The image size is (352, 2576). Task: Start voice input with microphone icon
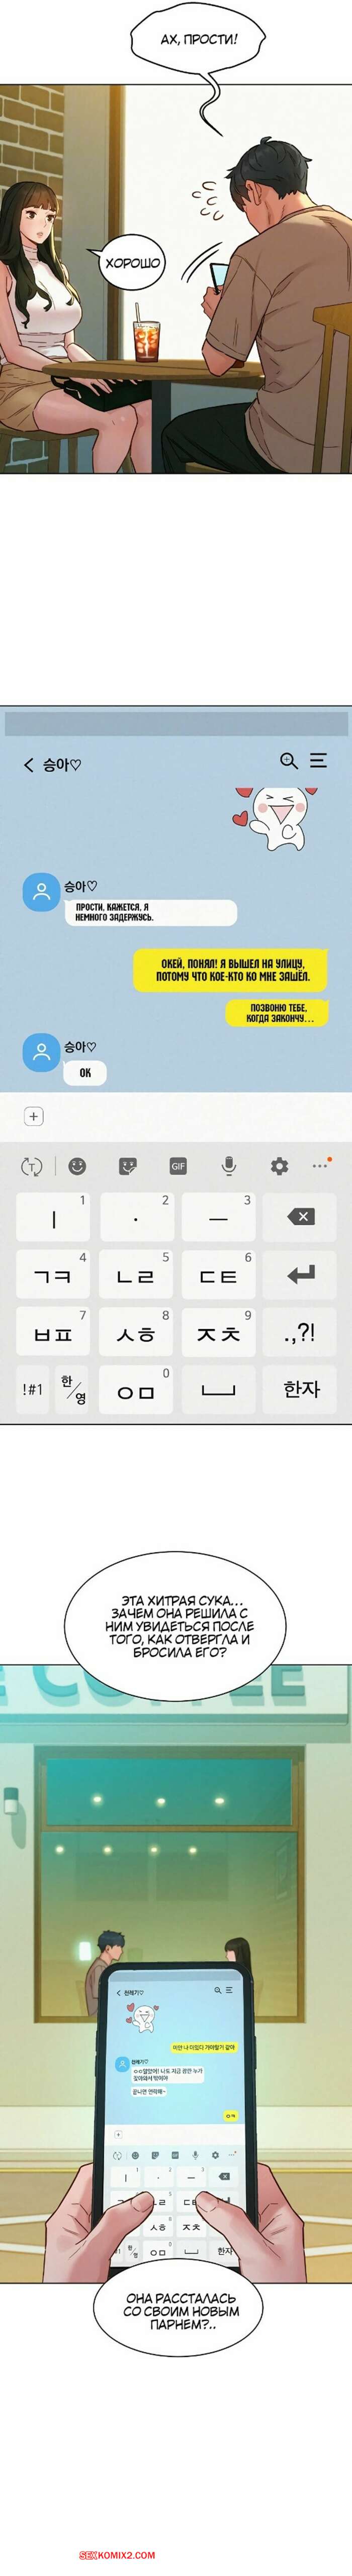tap(229, 1166)
